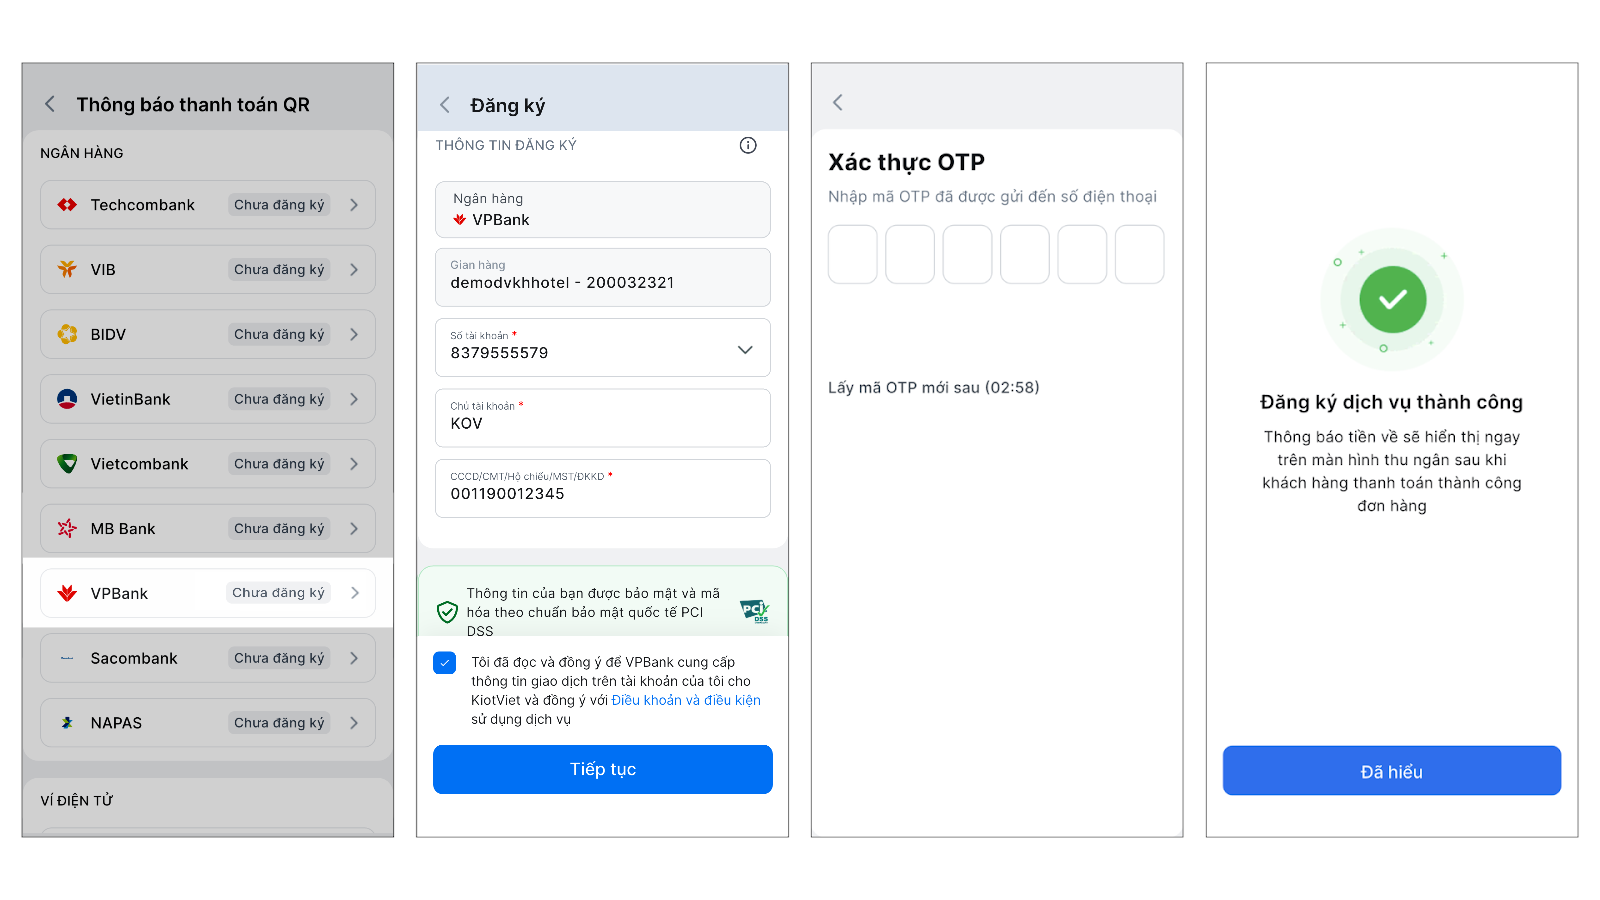Uncheck the VPBank terms agreement checkbox

click(445, 663)
